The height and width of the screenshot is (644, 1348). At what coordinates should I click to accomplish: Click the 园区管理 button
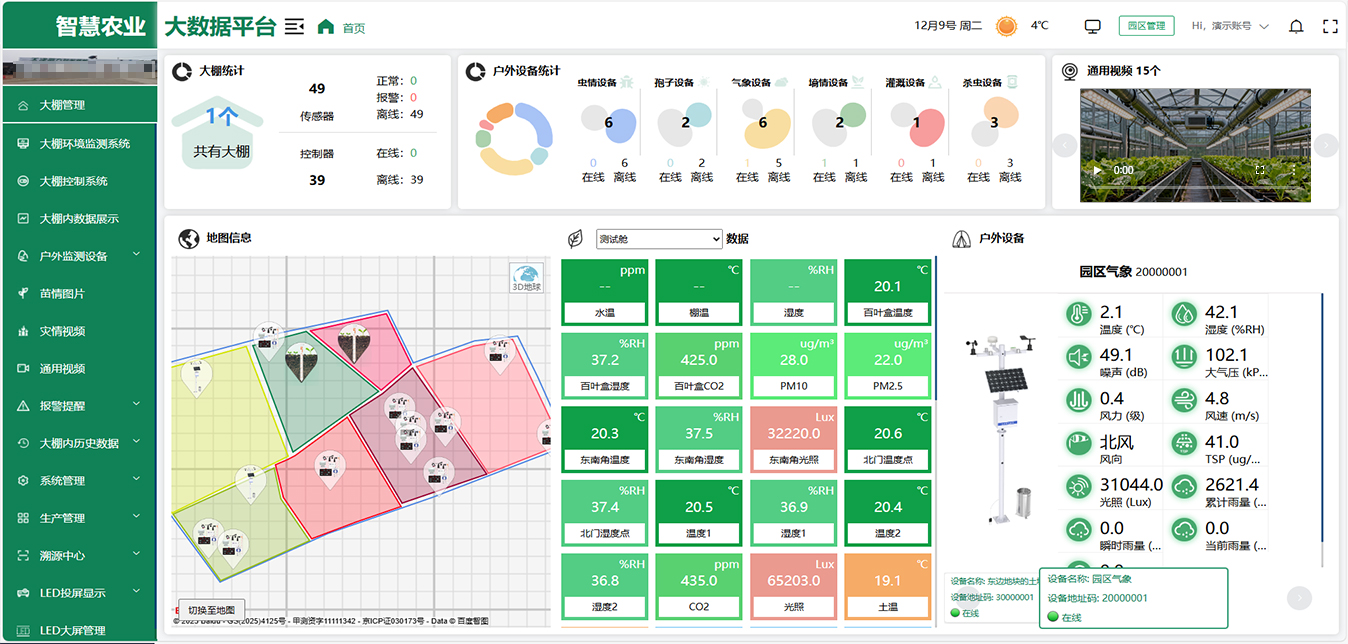pyautogui.click(x=1146, y=27)
